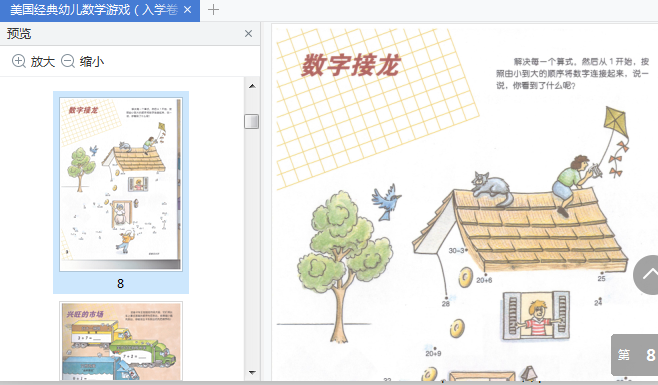
Task: Open a new tab with the plus icon
Action: 213,10
